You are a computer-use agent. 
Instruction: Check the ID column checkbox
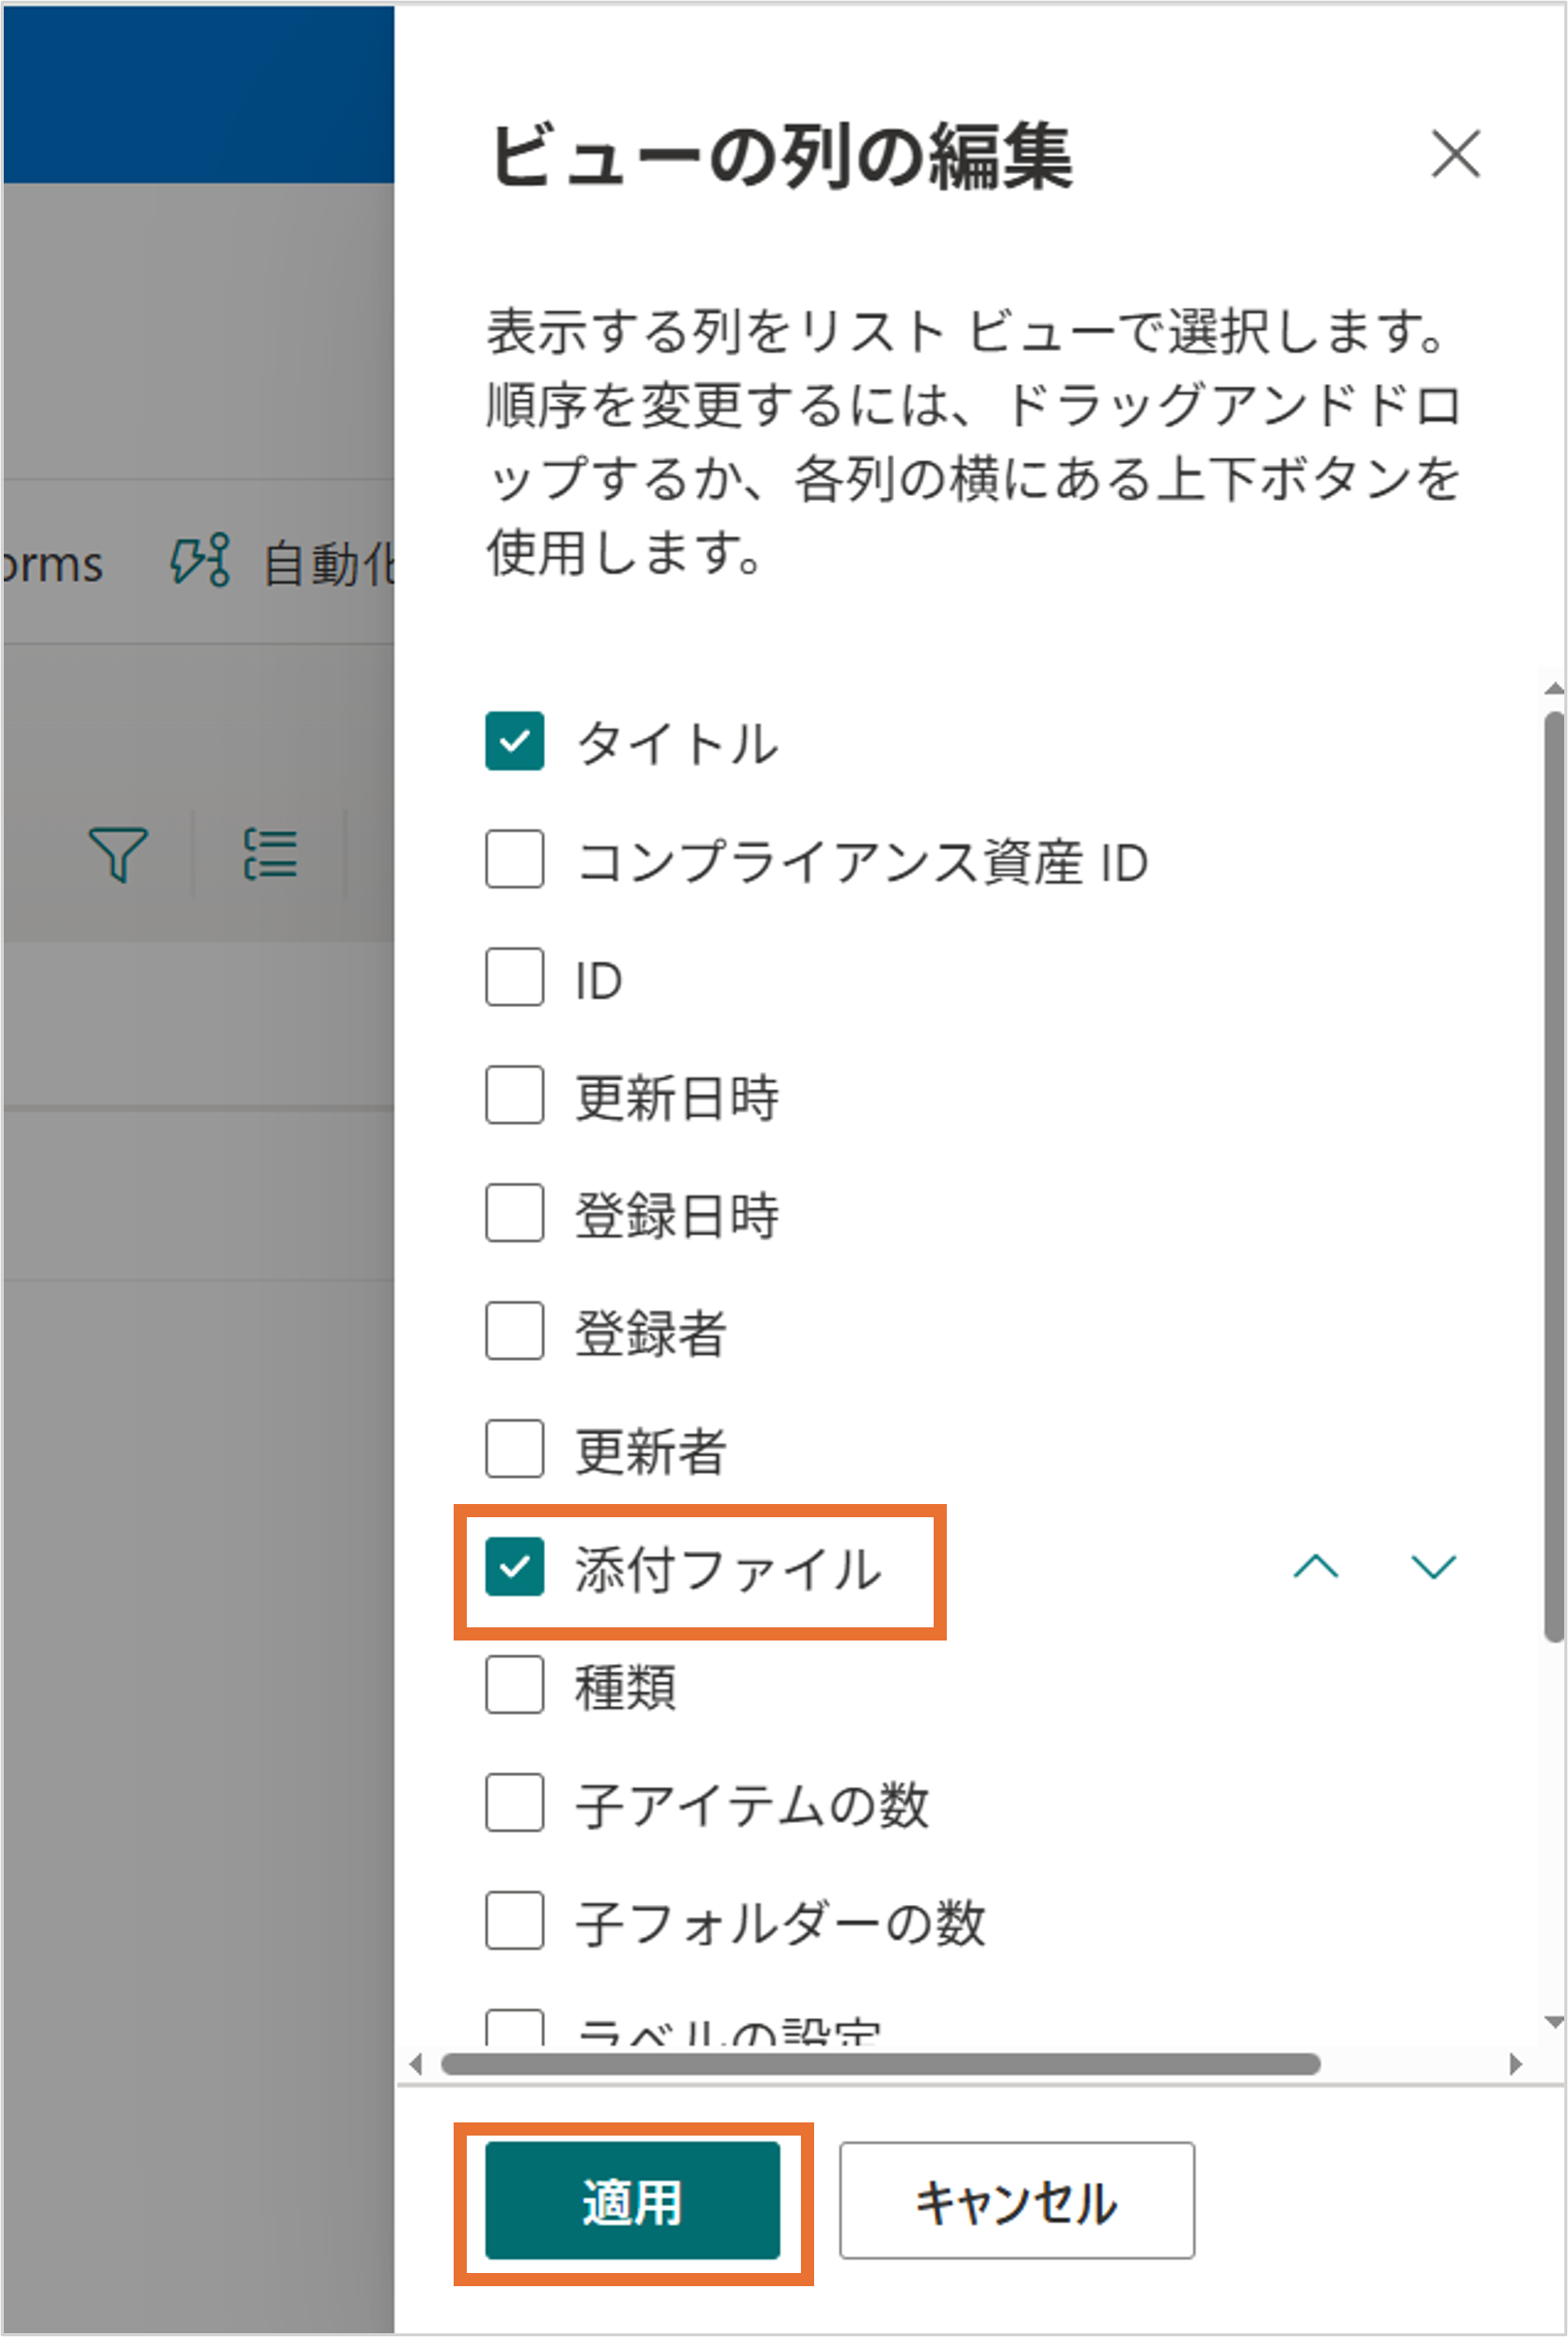tap(515, 977)
